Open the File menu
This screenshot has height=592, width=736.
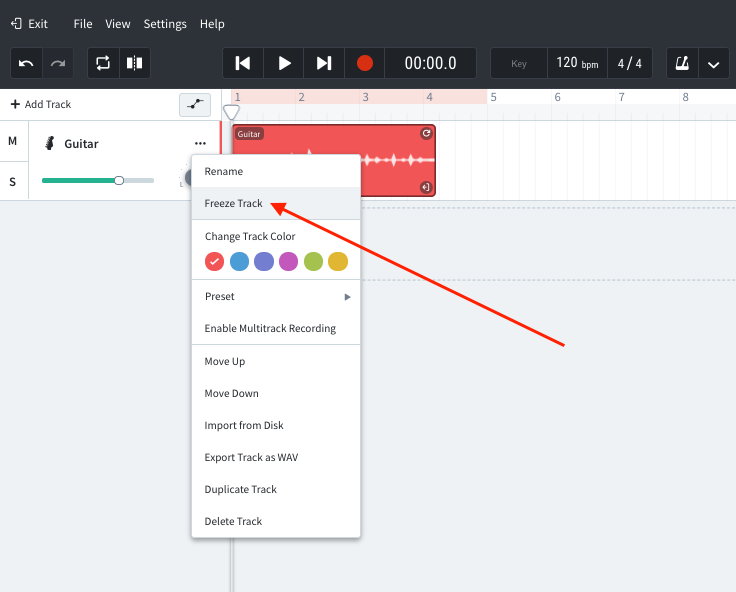pos(83,24)
